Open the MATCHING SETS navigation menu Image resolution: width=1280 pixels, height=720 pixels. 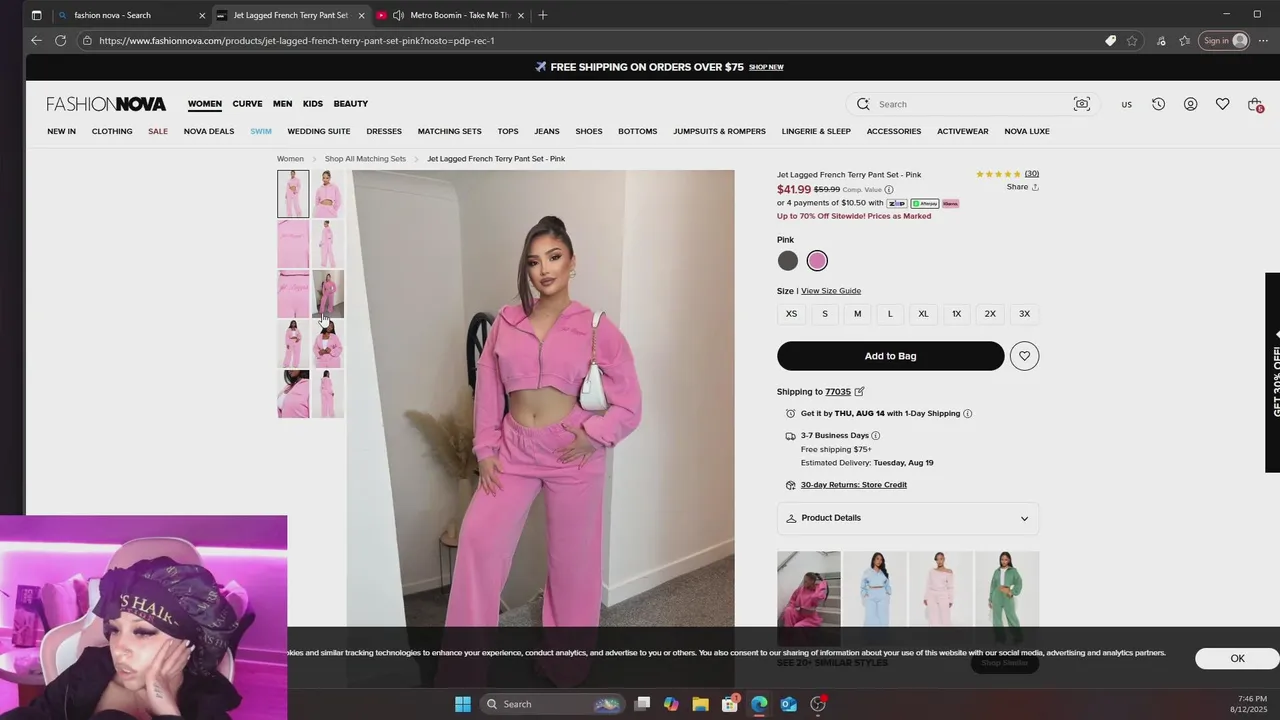coord(449,131)
